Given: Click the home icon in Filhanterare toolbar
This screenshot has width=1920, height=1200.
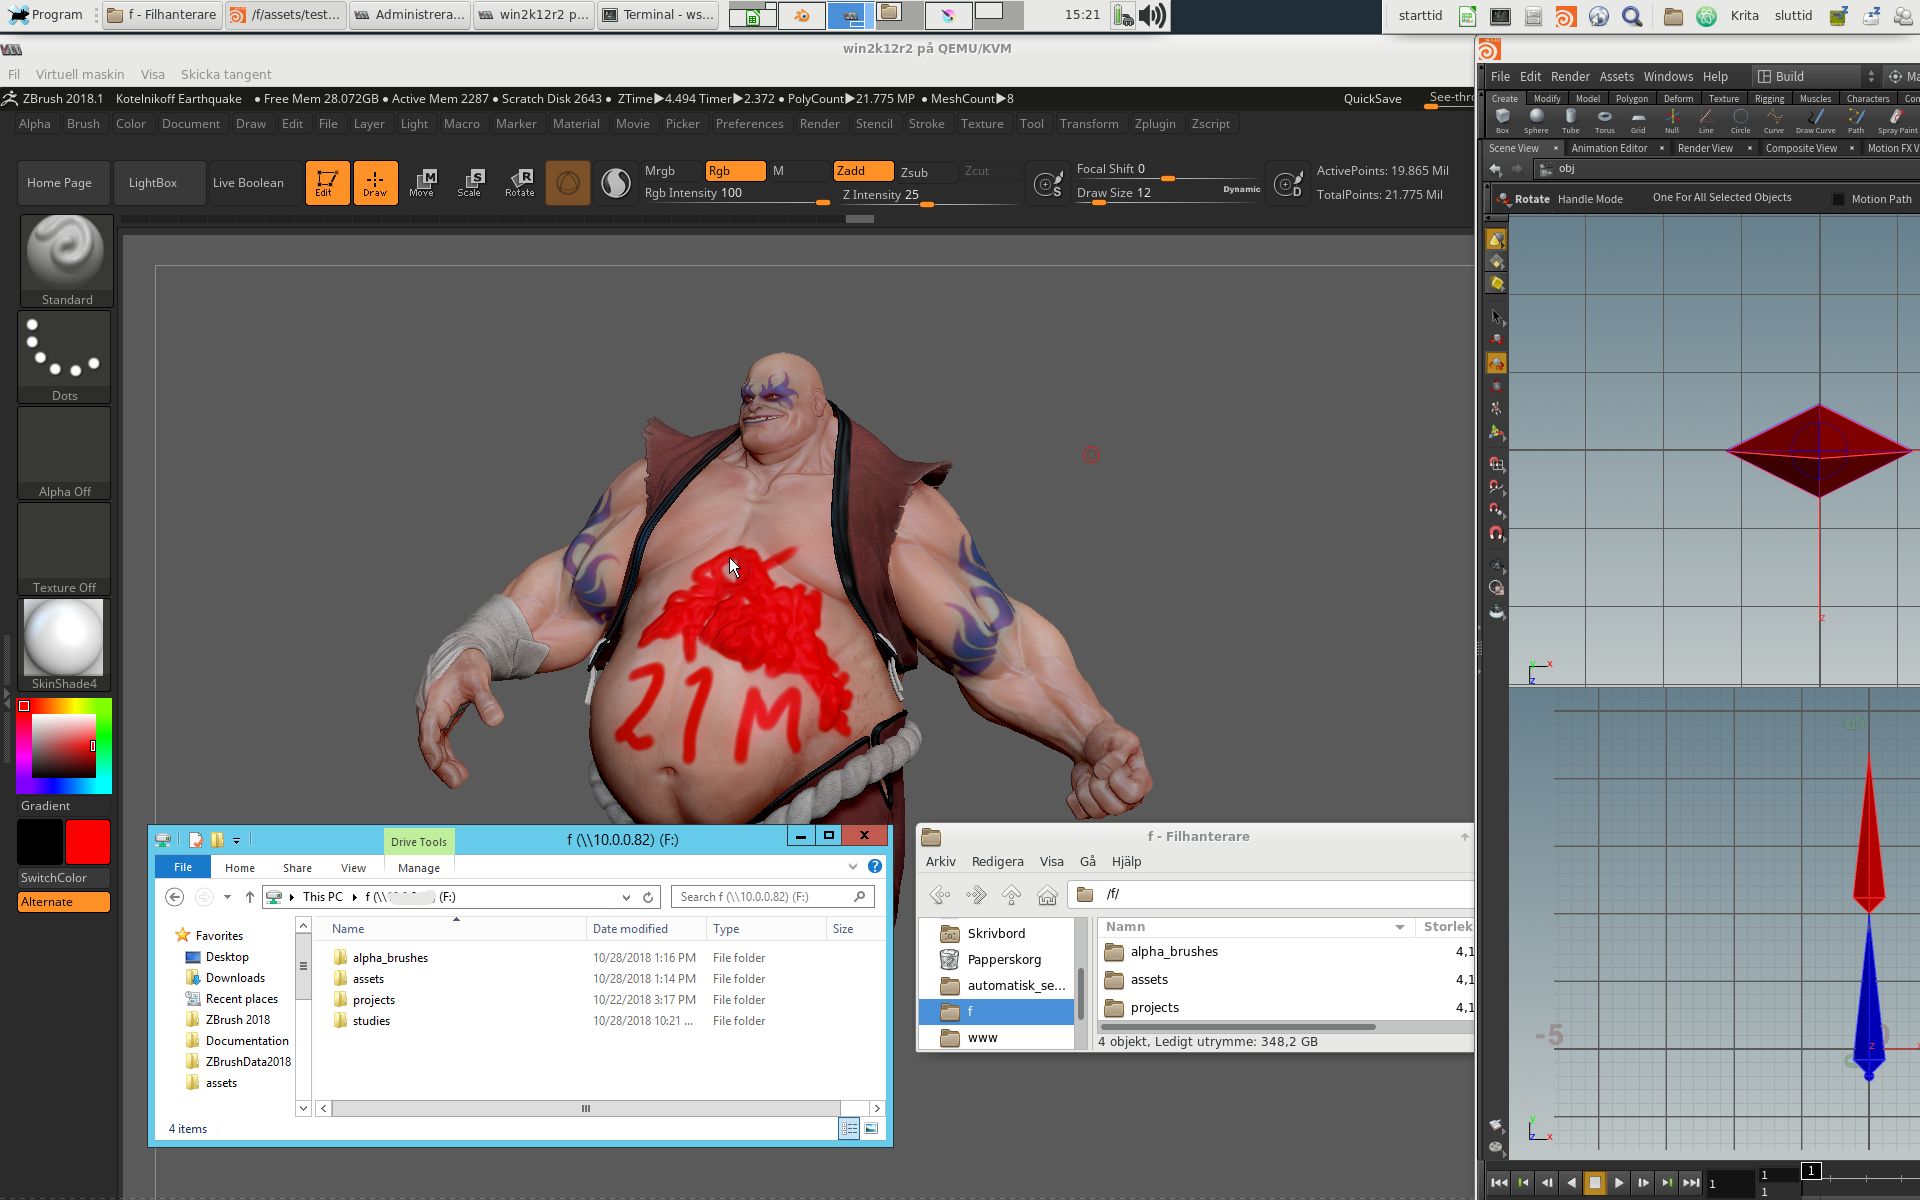Looking at the screenshot, I should click(x=1047, y=895).
